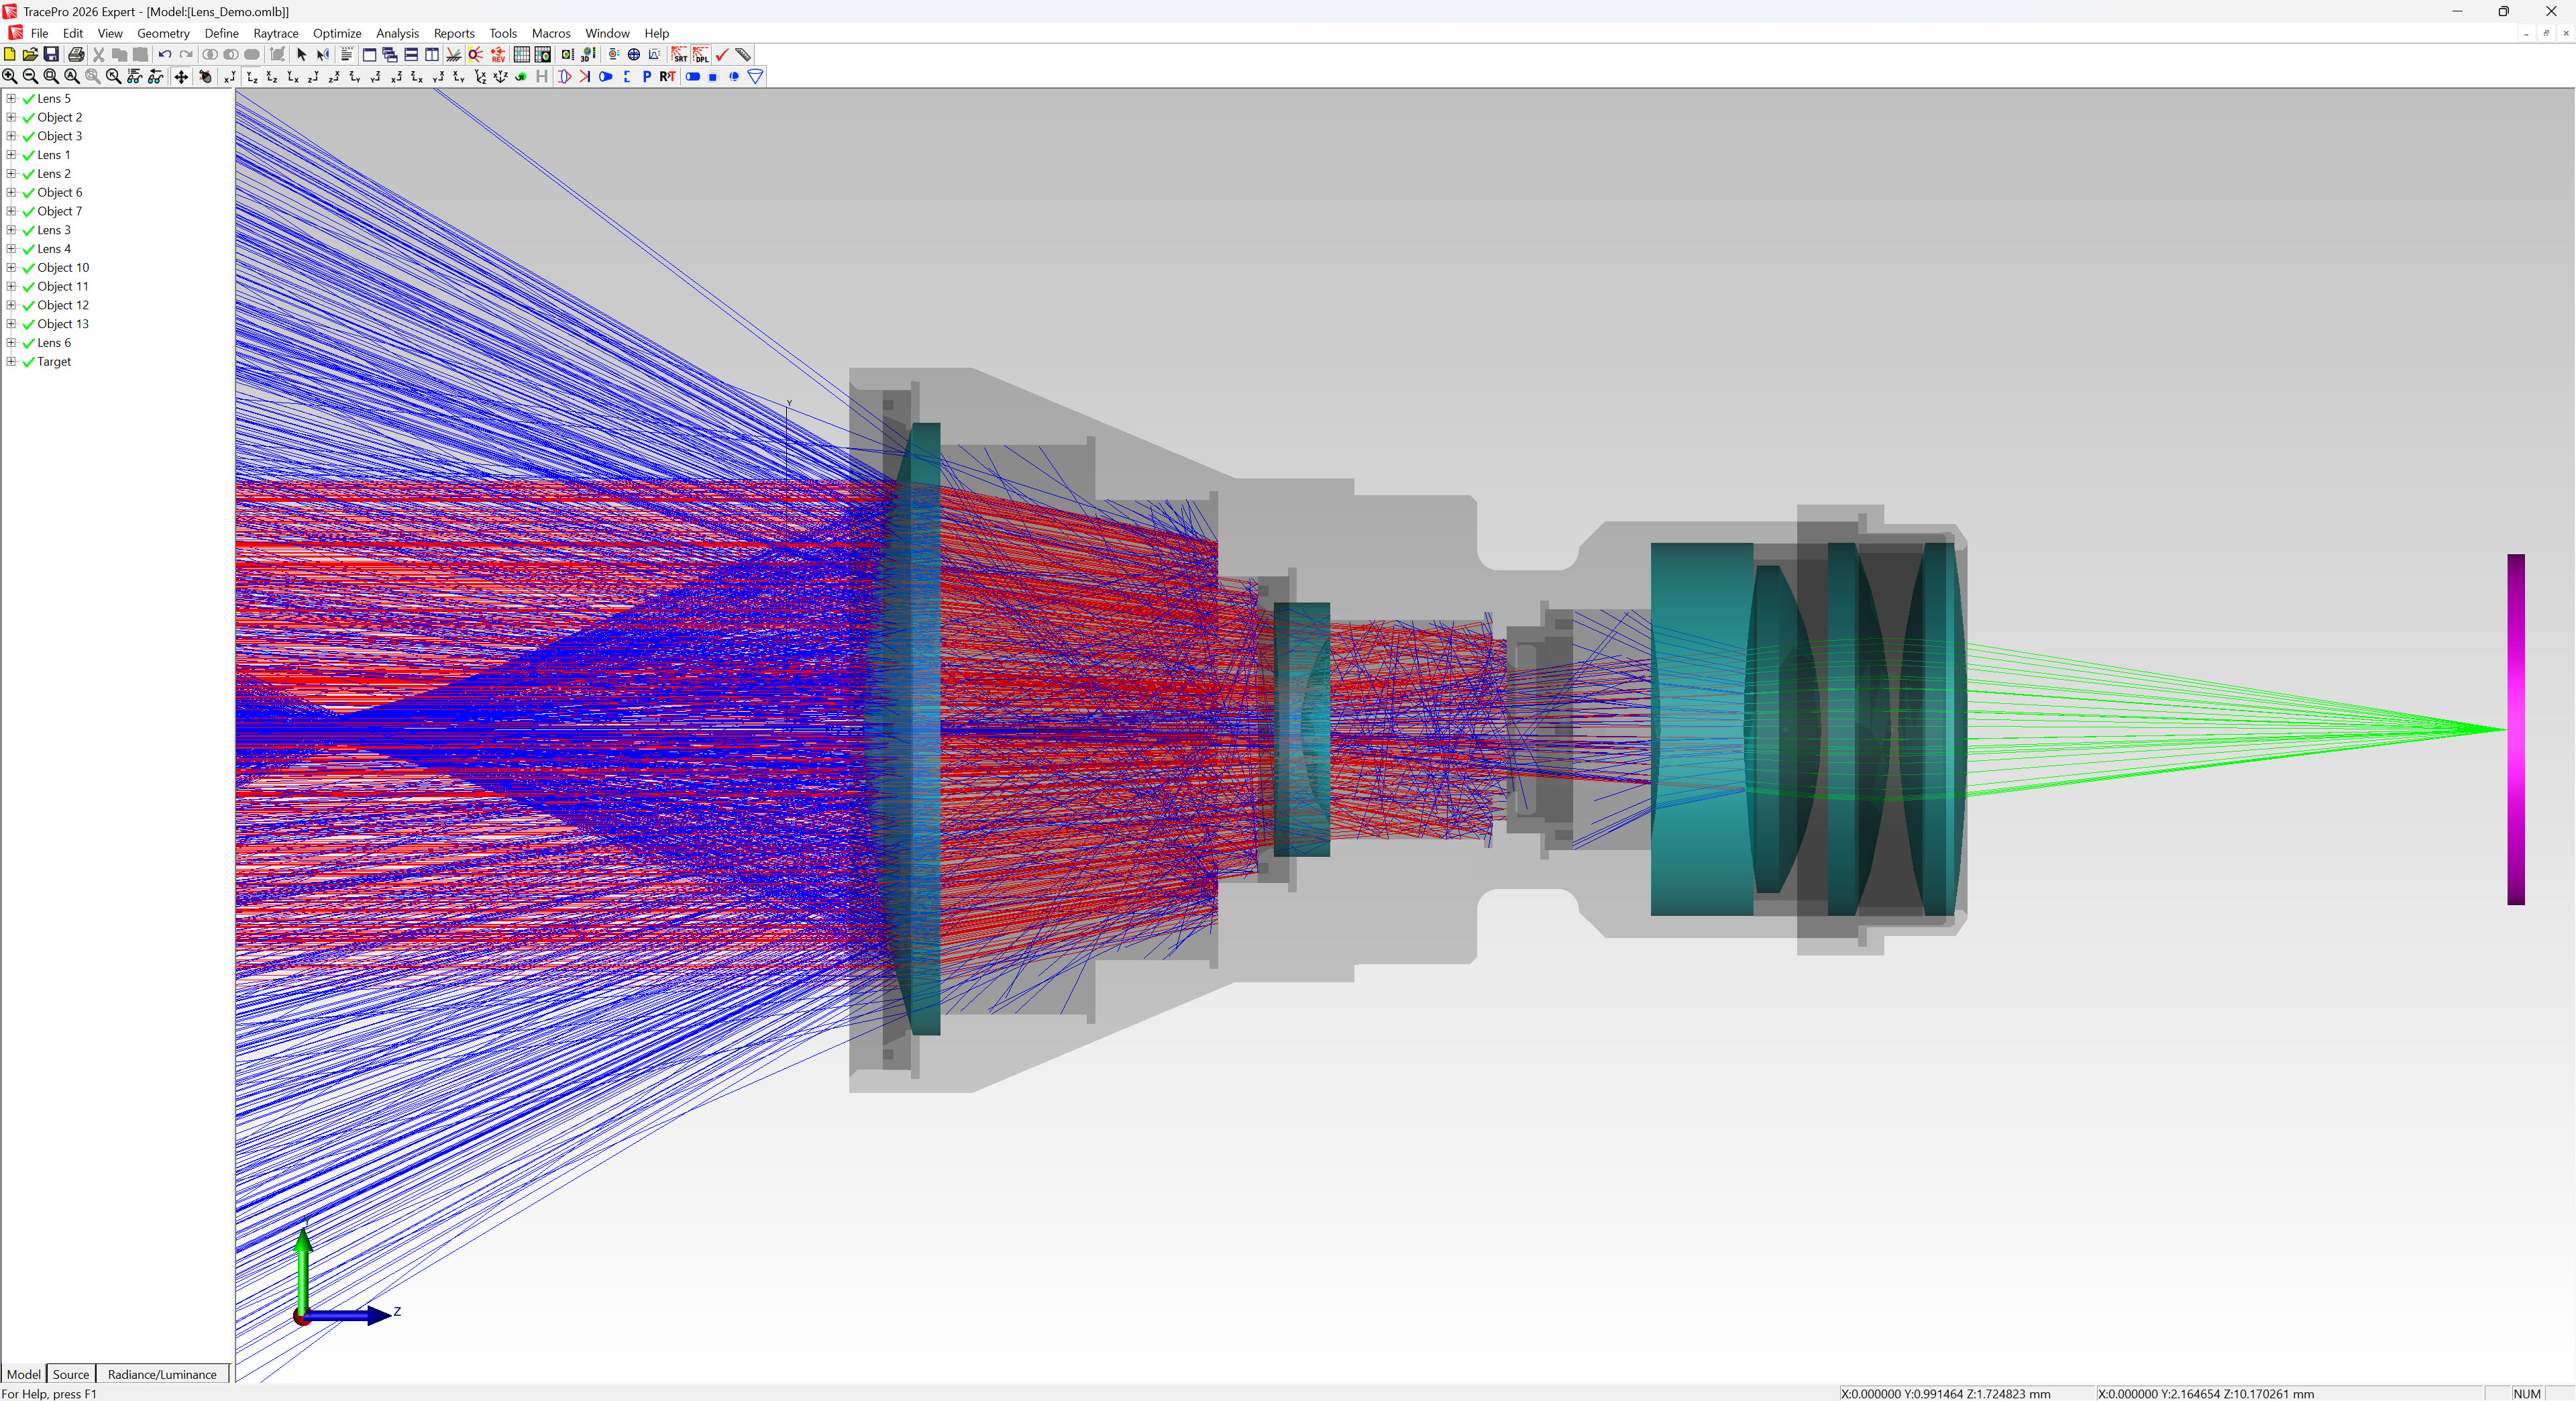Click the Undo arrow icon
Image resolution: width=2576 pixels, height=1401 pixels.
165,55
